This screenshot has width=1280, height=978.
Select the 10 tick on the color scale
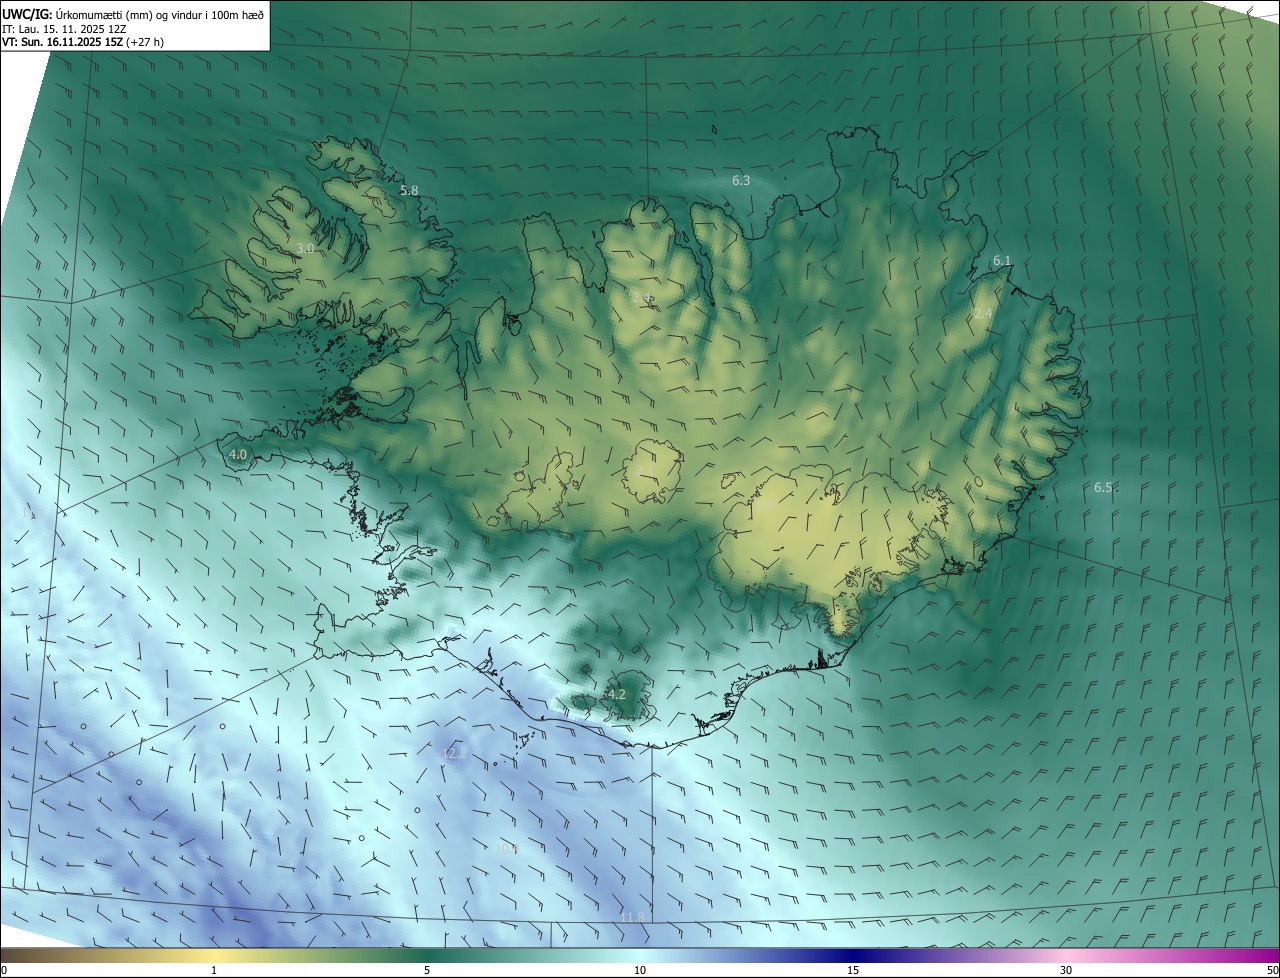640,970
